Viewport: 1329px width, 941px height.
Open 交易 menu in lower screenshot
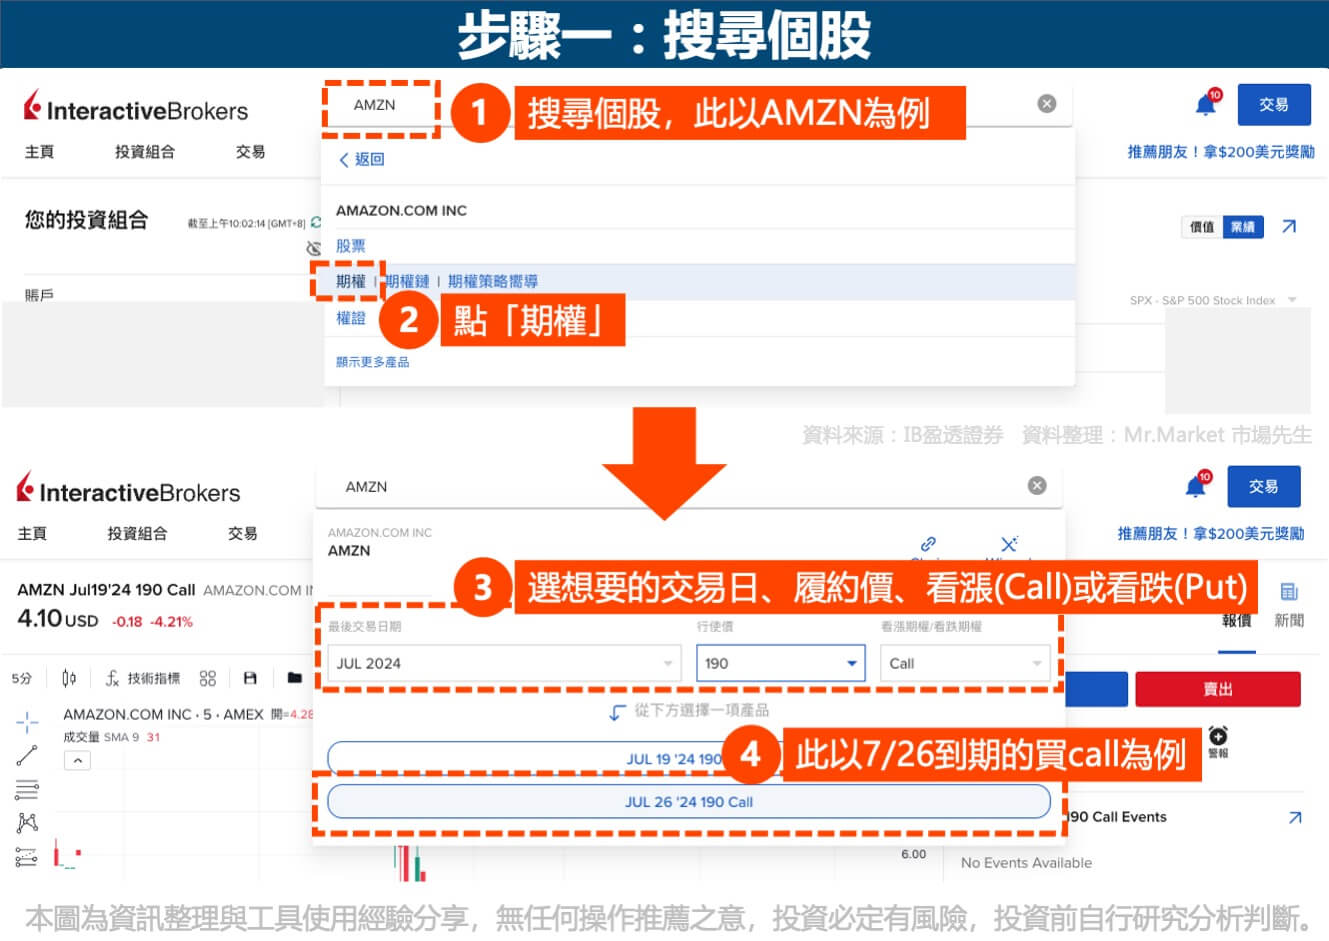point(242,533)
